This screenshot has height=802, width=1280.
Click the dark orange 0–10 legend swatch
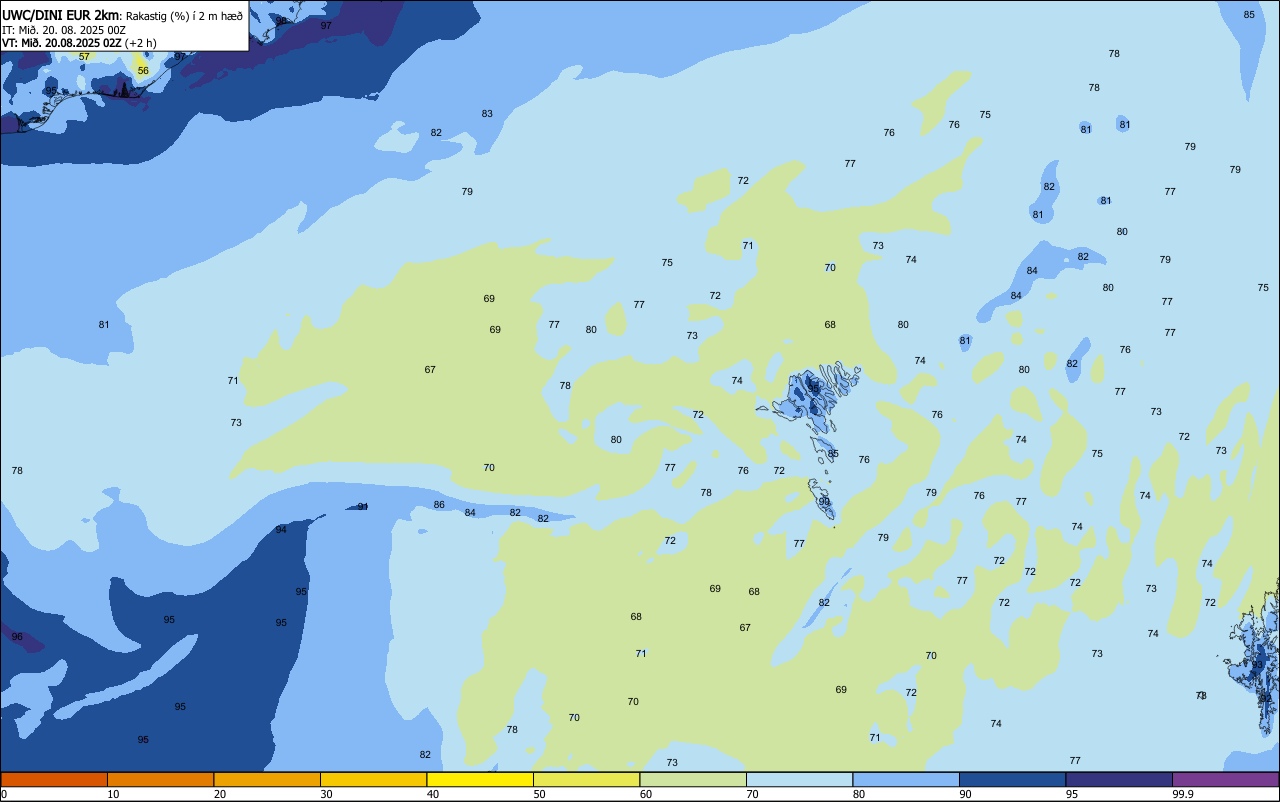54,779
